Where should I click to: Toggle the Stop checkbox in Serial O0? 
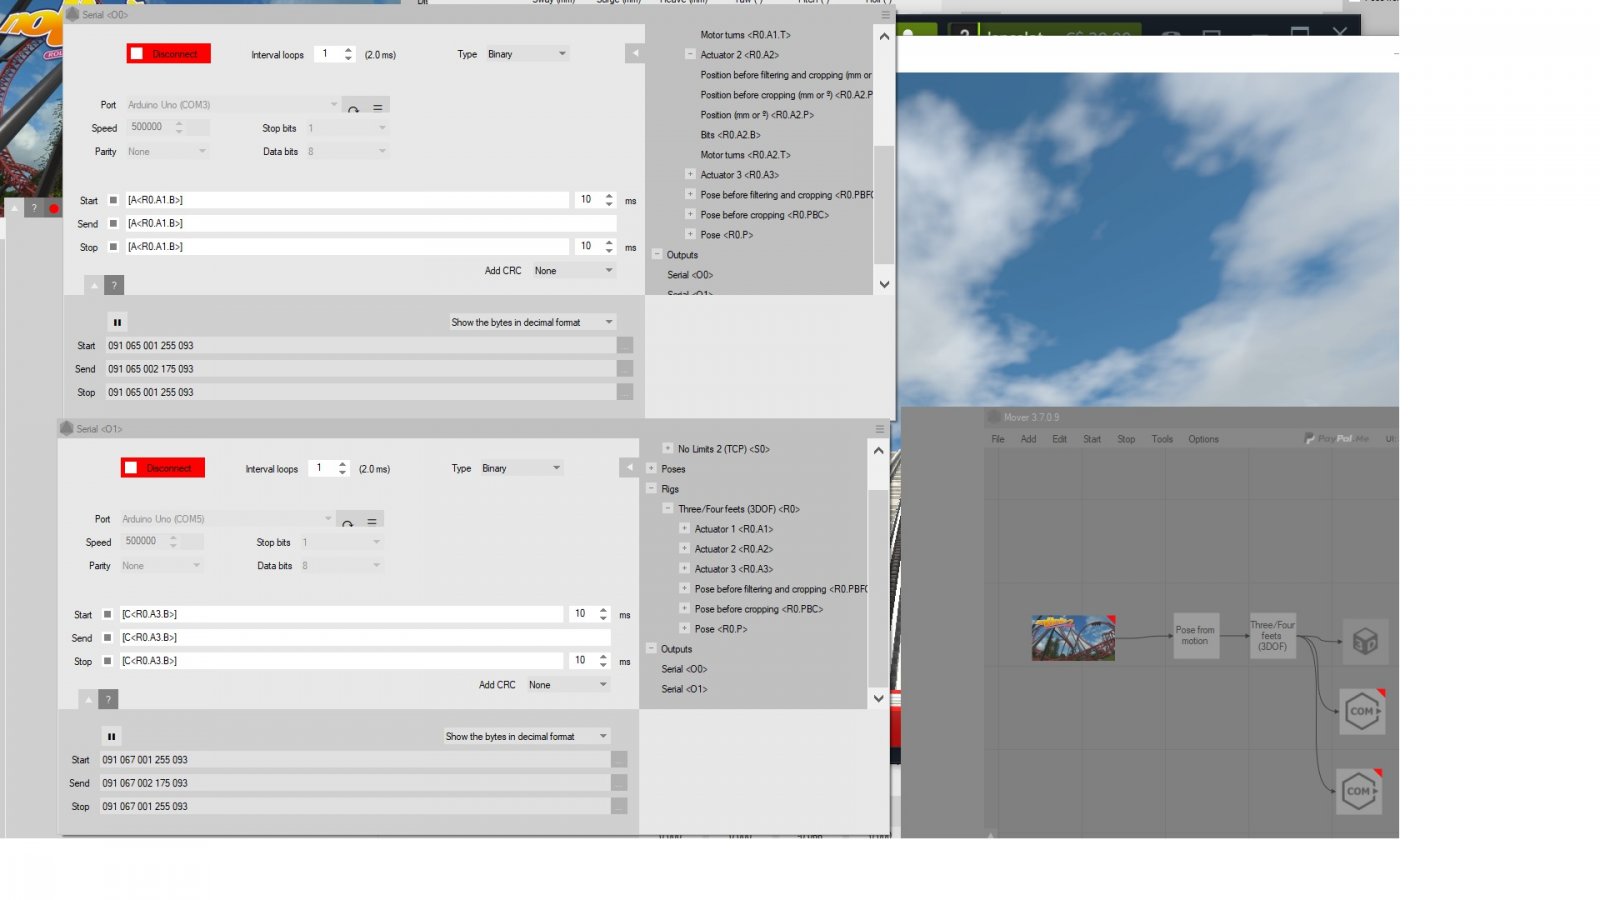tap(113, 247)
